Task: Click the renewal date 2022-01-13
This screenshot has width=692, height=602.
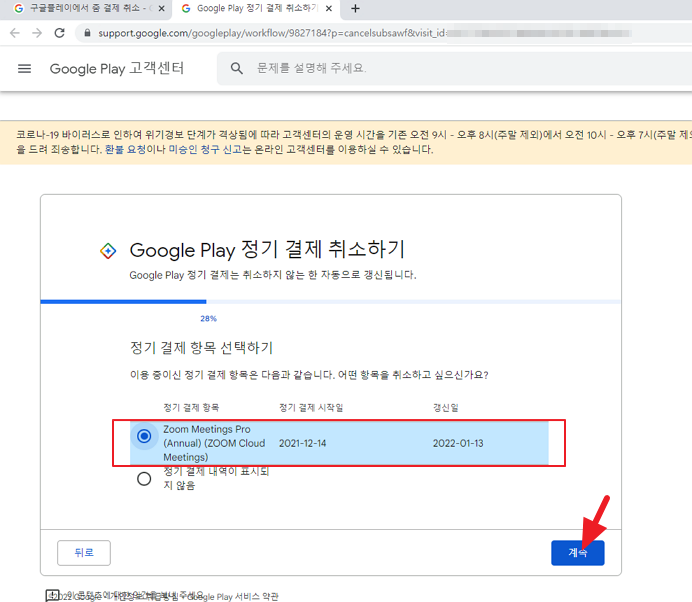Action: pos(458,443)
